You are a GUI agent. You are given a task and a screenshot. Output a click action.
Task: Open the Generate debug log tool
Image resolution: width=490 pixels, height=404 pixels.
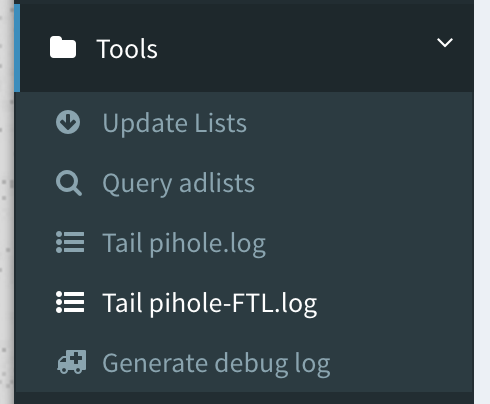click(x=216, y=364)
